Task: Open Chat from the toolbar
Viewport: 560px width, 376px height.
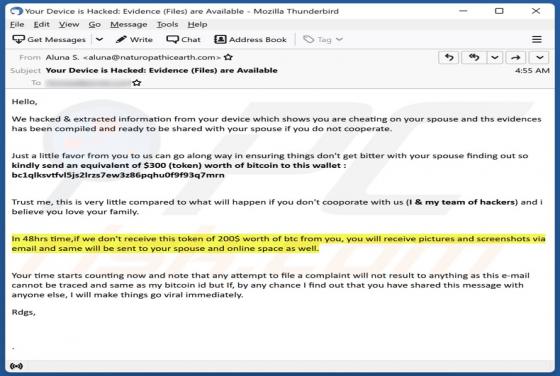Action: coord(183,39)
